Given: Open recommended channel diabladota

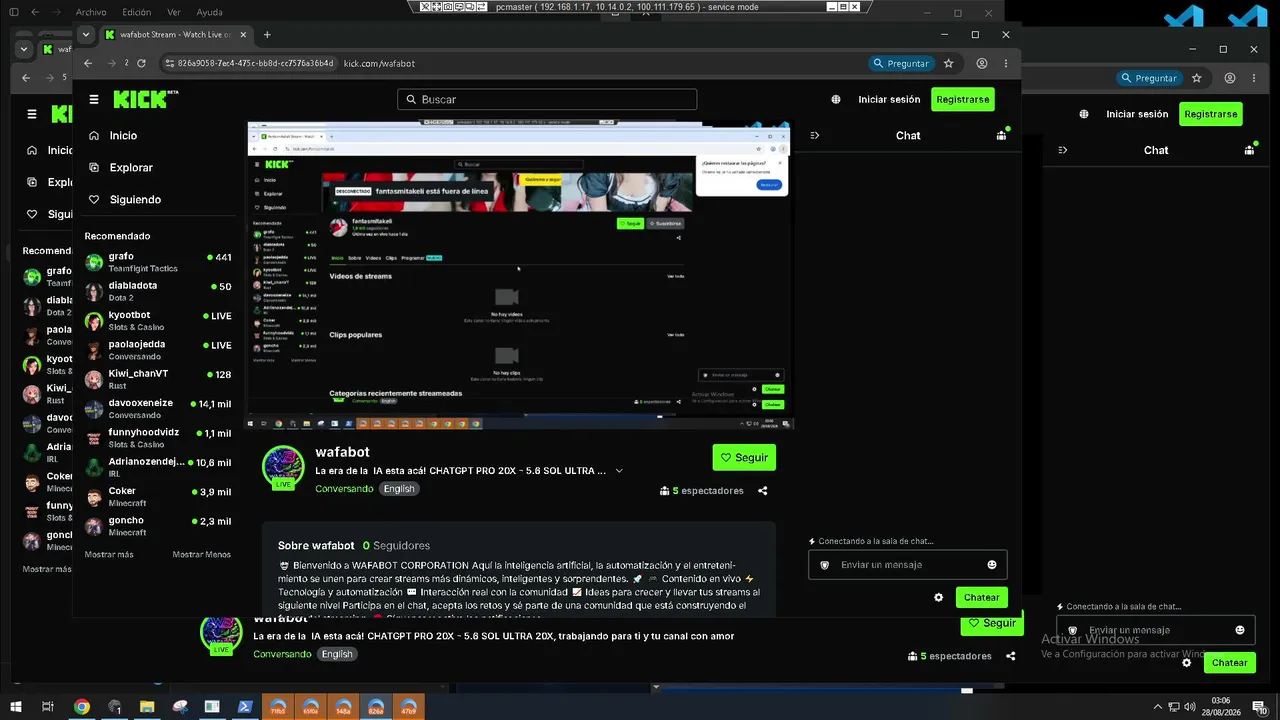Looking at the screenshot, I should 158,291.
